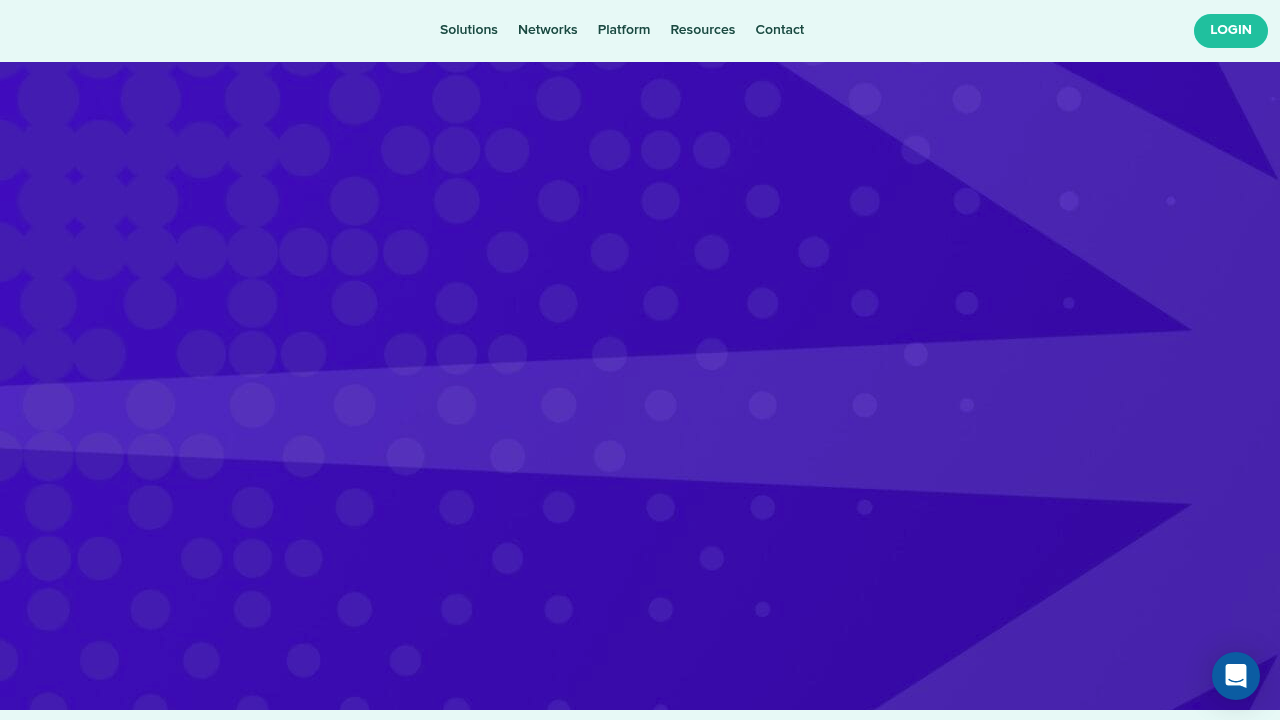Viewport: 1280px width, 720px height.
Task: Click the green LOGIN pill button
Action: coord(1231,30)
